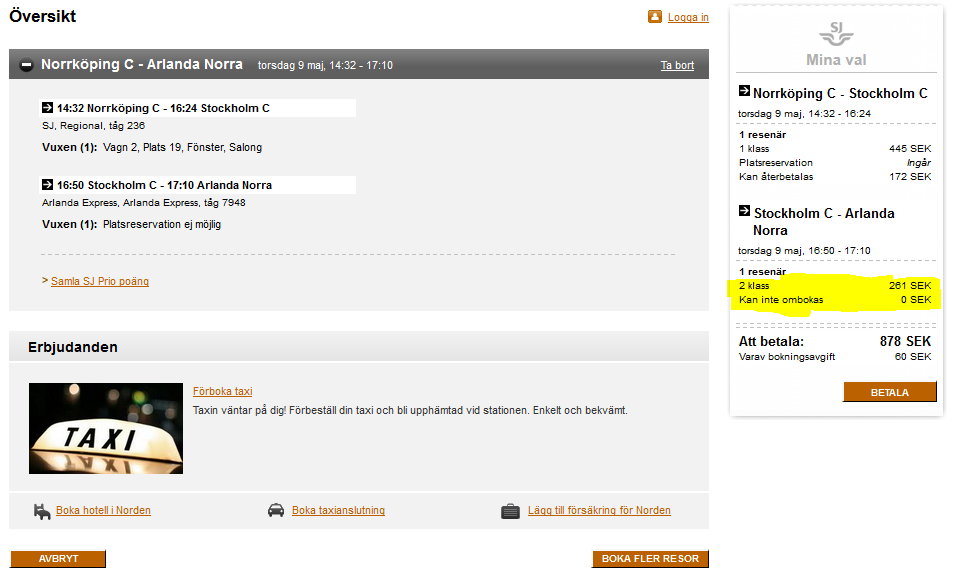Click arrow icon for 16:50 Stockholm departure
The width and height of the screenshot is (955, 582).
(x=47, y=185)
